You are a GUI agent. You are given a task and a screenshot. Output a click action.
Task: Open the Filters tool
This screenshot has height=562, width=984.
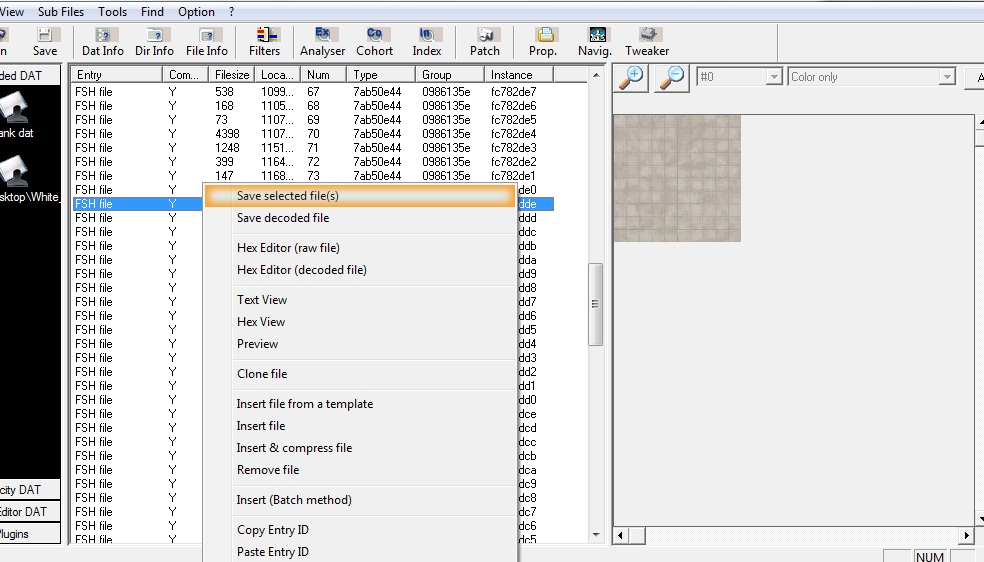[264, 42]
